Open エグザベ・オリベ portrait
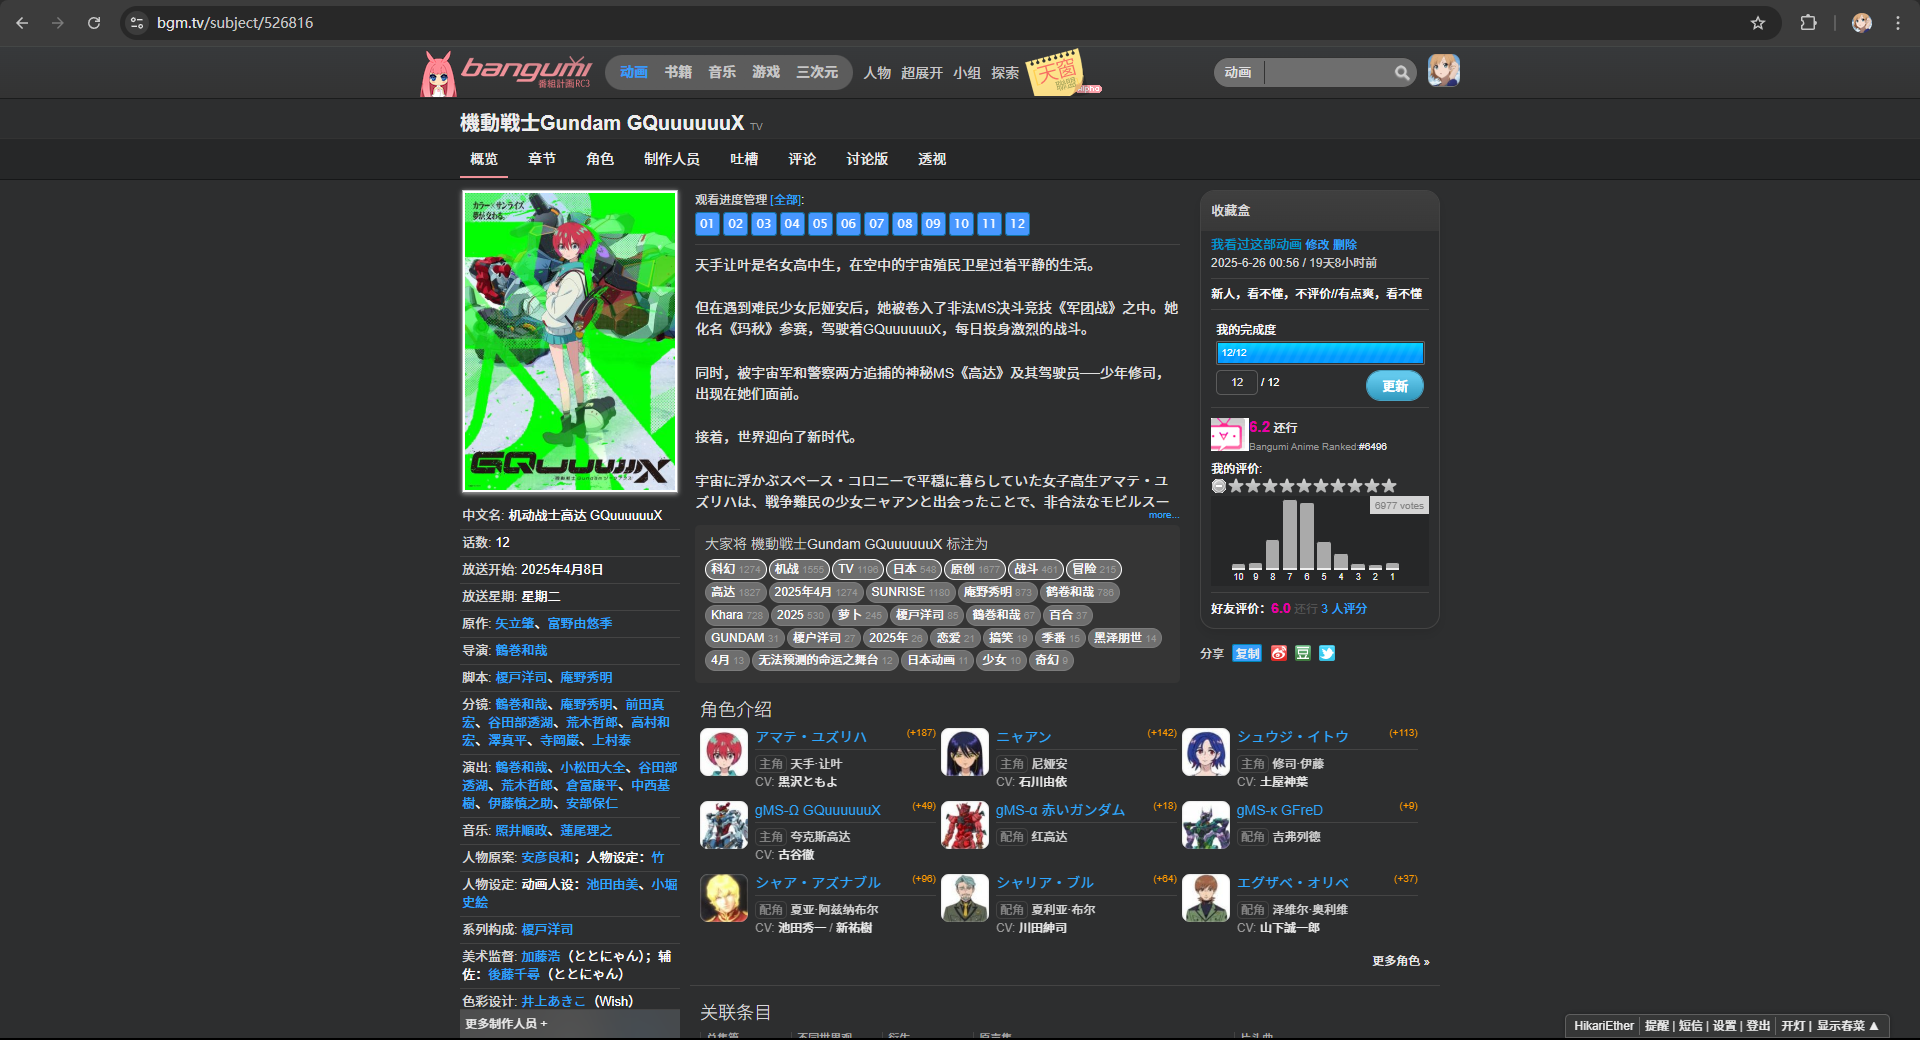This screenshot has width=1920, height=1040. pos(1206,898)
